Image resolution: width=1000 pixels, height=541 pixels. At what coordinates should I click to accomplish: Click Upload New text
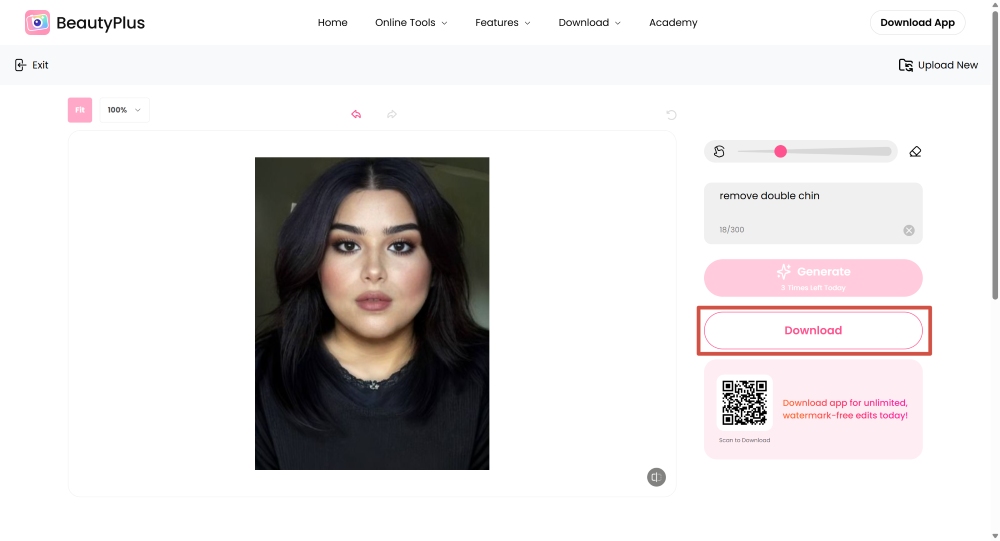tap(948, 65)
